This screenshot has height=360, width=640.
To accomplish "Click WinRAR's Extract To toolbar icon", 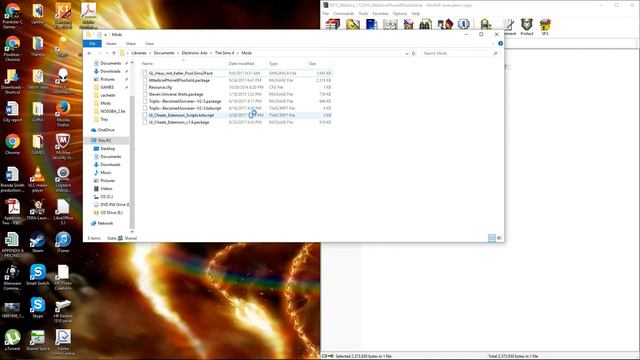I will [x=353, y=24].
